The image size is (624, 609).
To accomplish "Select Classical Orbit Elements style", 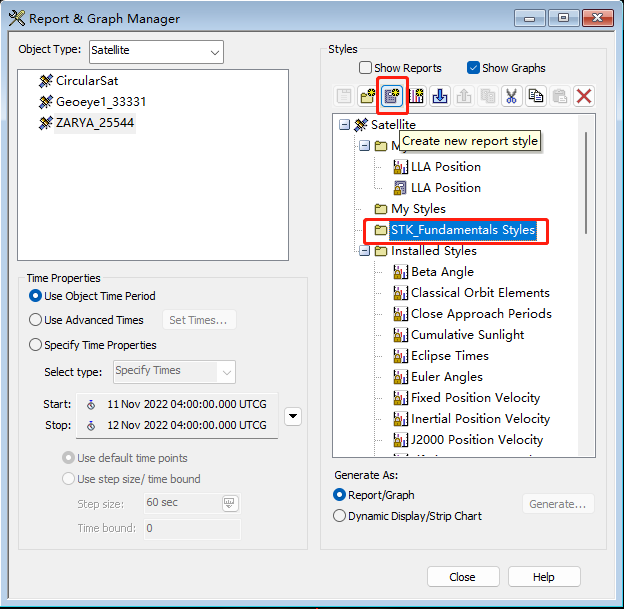I will click(479, 293).
